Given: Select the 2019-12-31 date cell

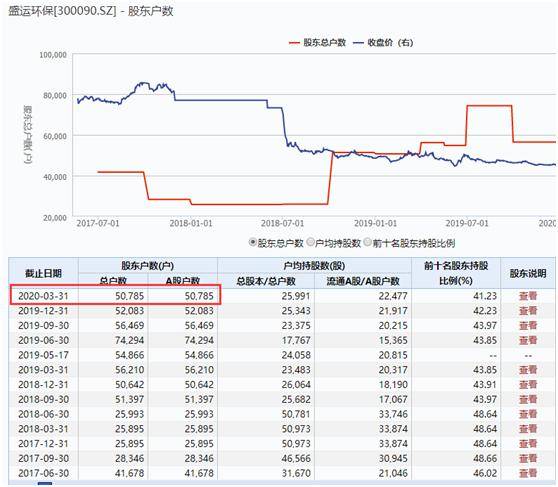Looking at the screenshot, I should [x=43, y=311].
